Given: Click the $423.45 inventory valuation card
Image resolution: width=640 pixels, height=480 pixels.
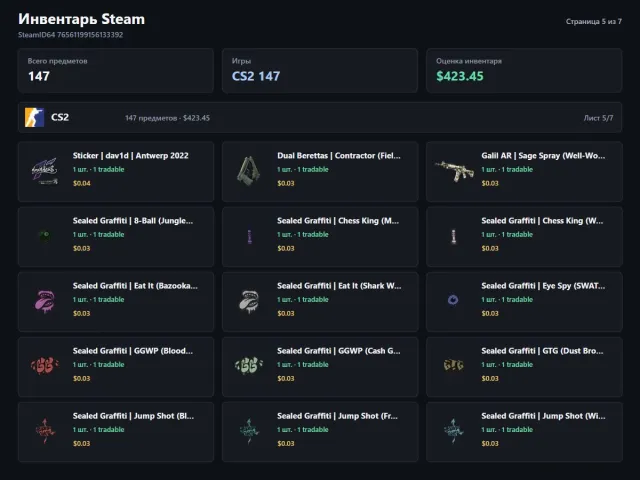Looking at the screenshot, I should [x=524, y=71].
